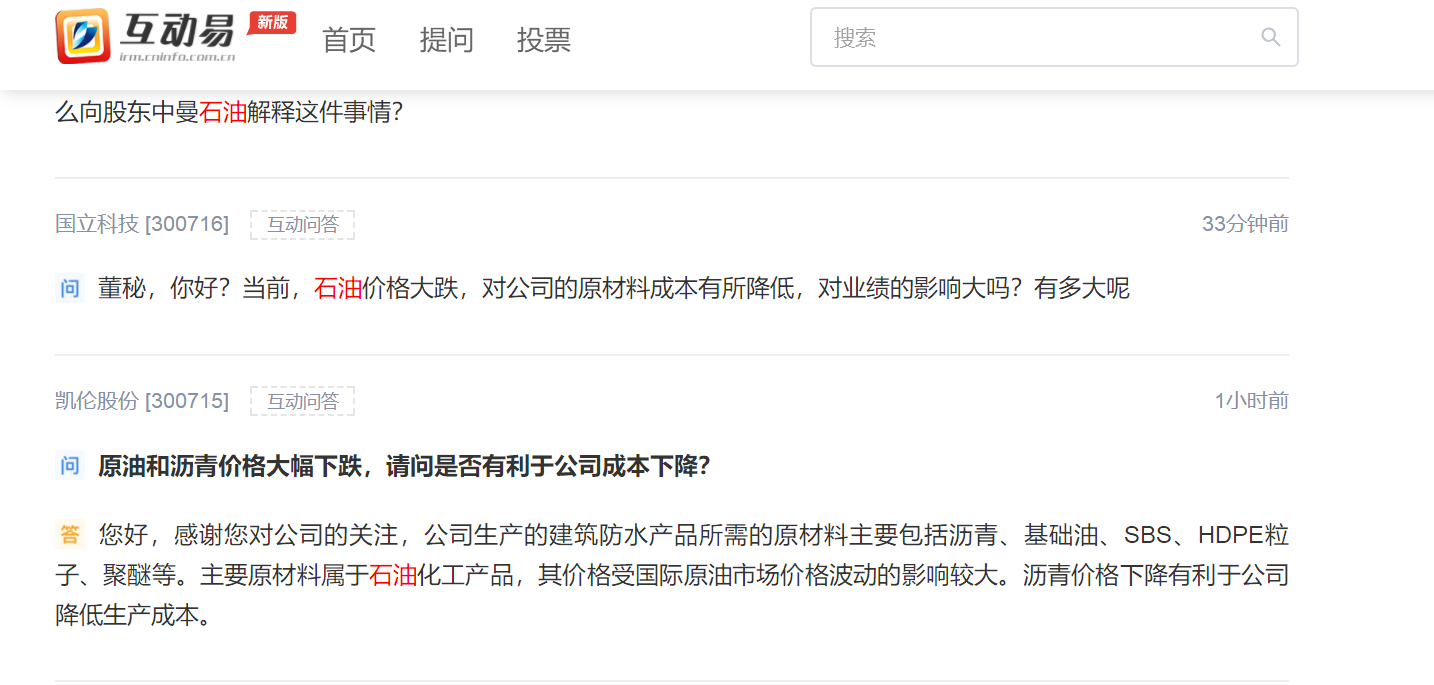The width and height of the screenshot is (1434, 685).
Task: Open the 石油价格大跌 question text
Action: (x=614, y=289)
